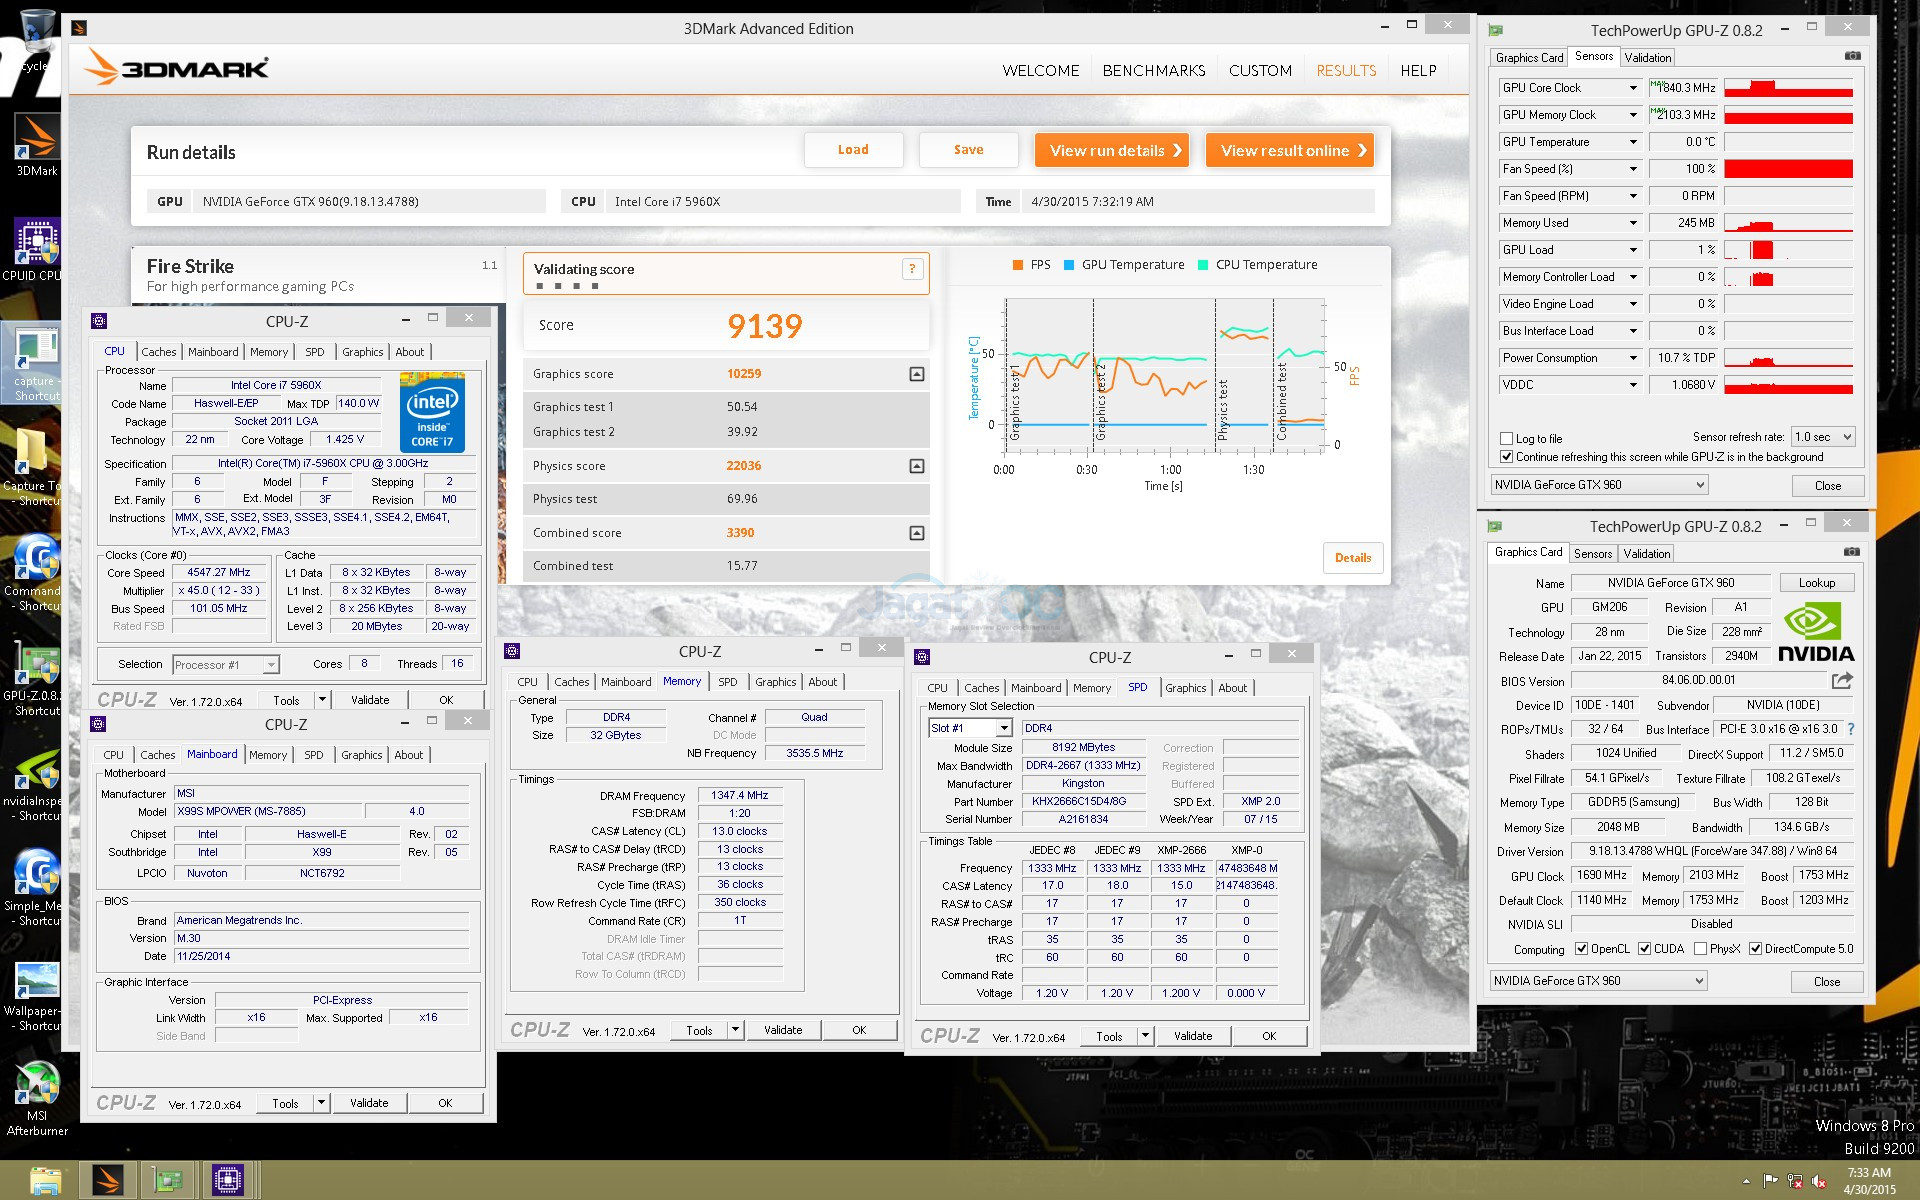Click camera icon in GPU-Z Graphics Card window
Viewport: 1920px width, 1200px height.
click(1852, 551)
